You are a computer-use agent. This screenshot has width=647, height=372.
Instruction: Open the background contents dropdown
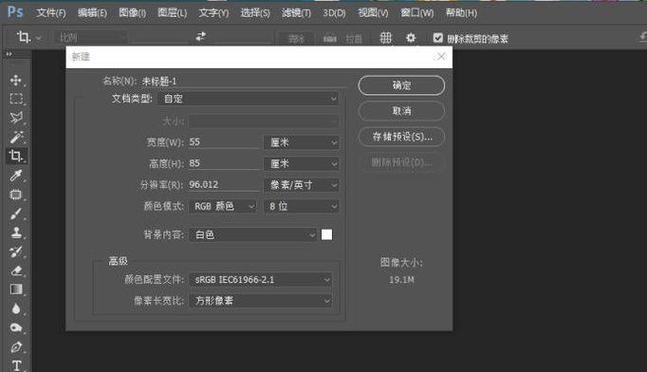pos(253,235)
